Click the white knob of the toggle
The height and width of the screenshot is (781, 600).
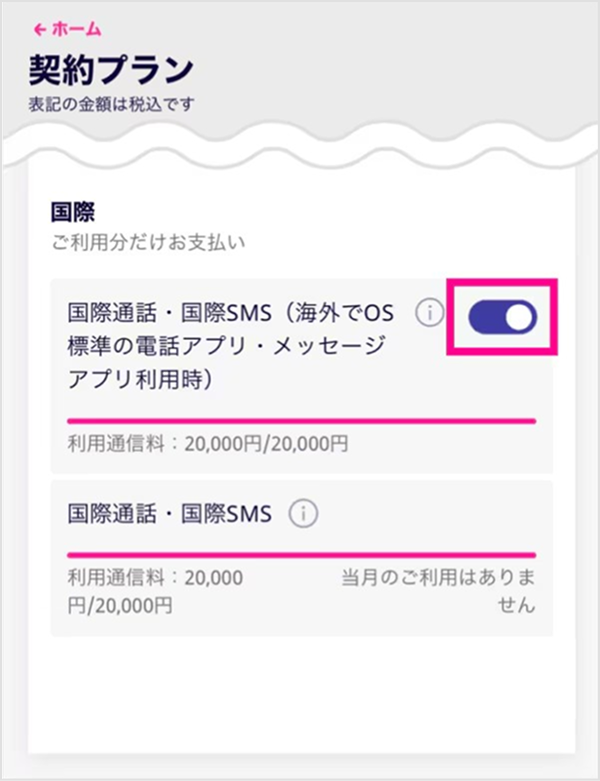519,317
